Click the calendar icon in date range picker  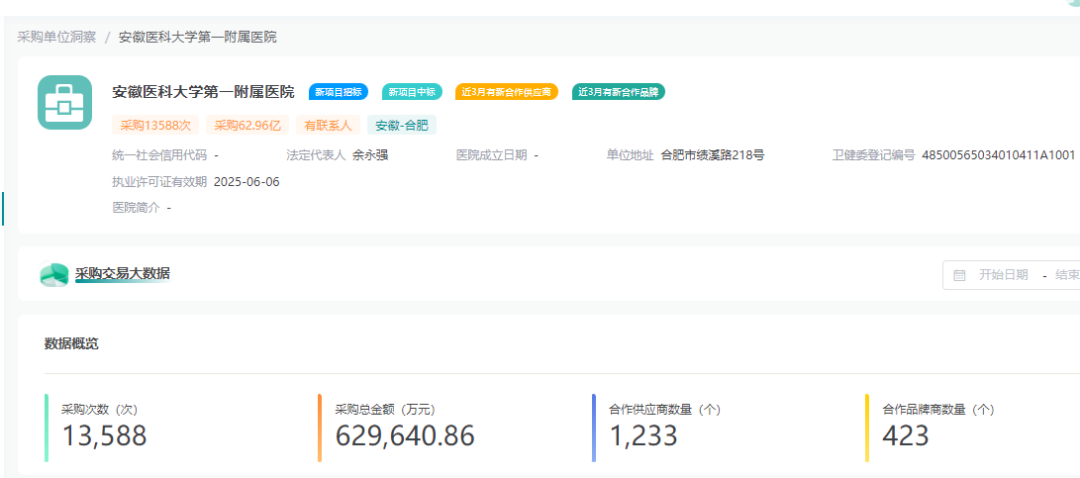click(959, 276)
